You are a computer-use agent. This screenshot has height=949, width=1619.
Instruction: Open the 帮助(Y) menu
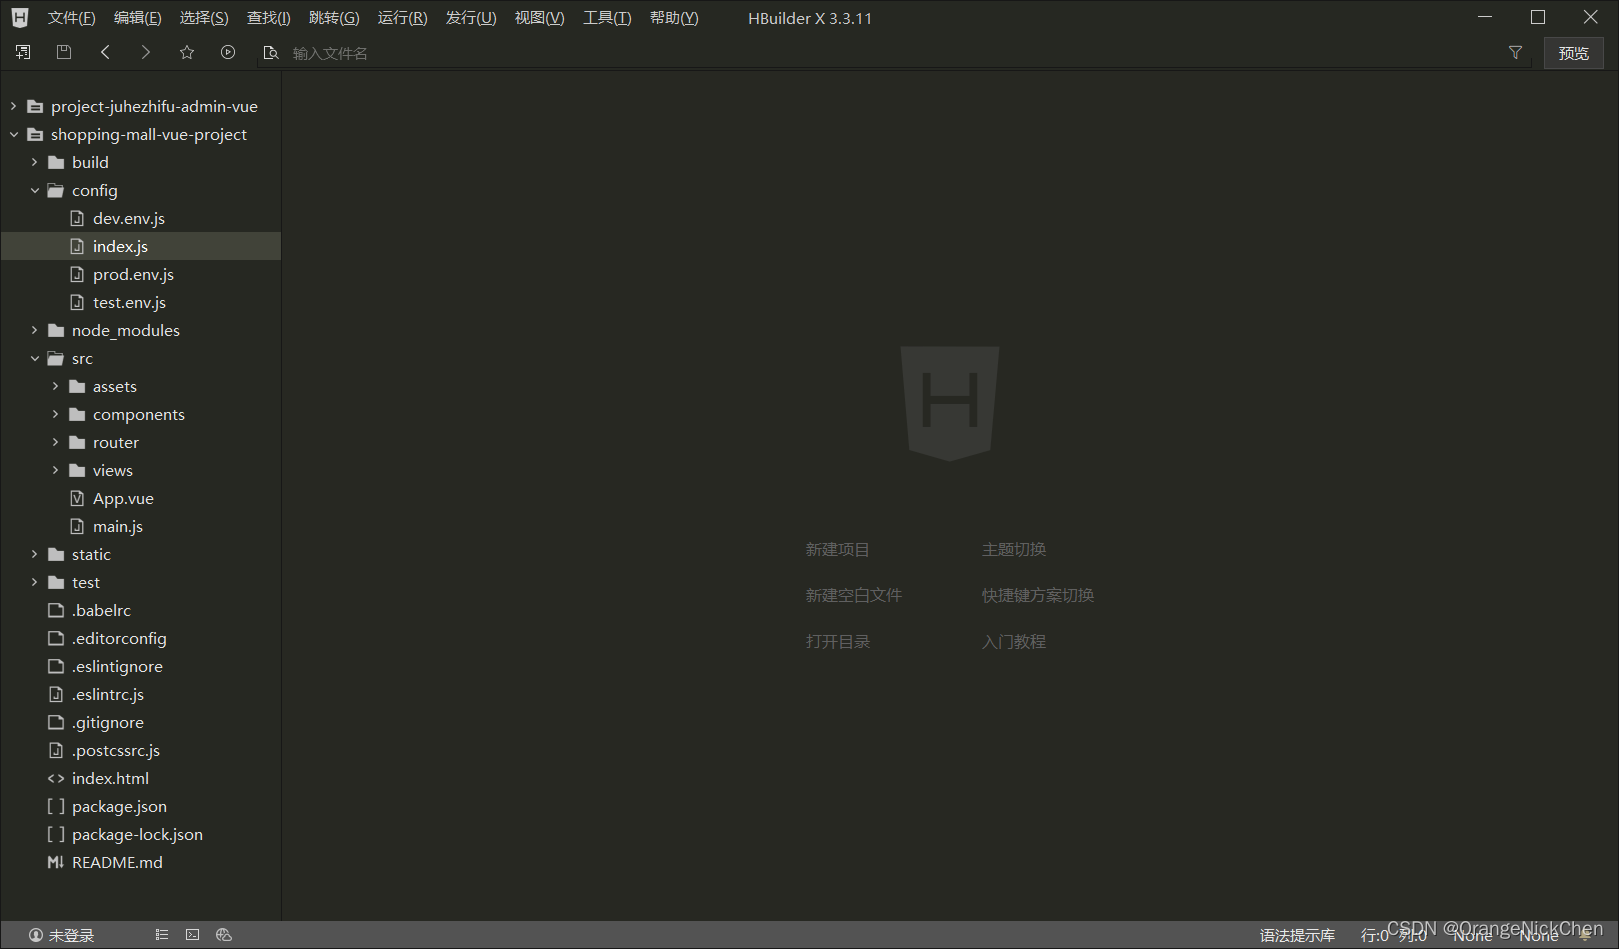pos(674,18)
